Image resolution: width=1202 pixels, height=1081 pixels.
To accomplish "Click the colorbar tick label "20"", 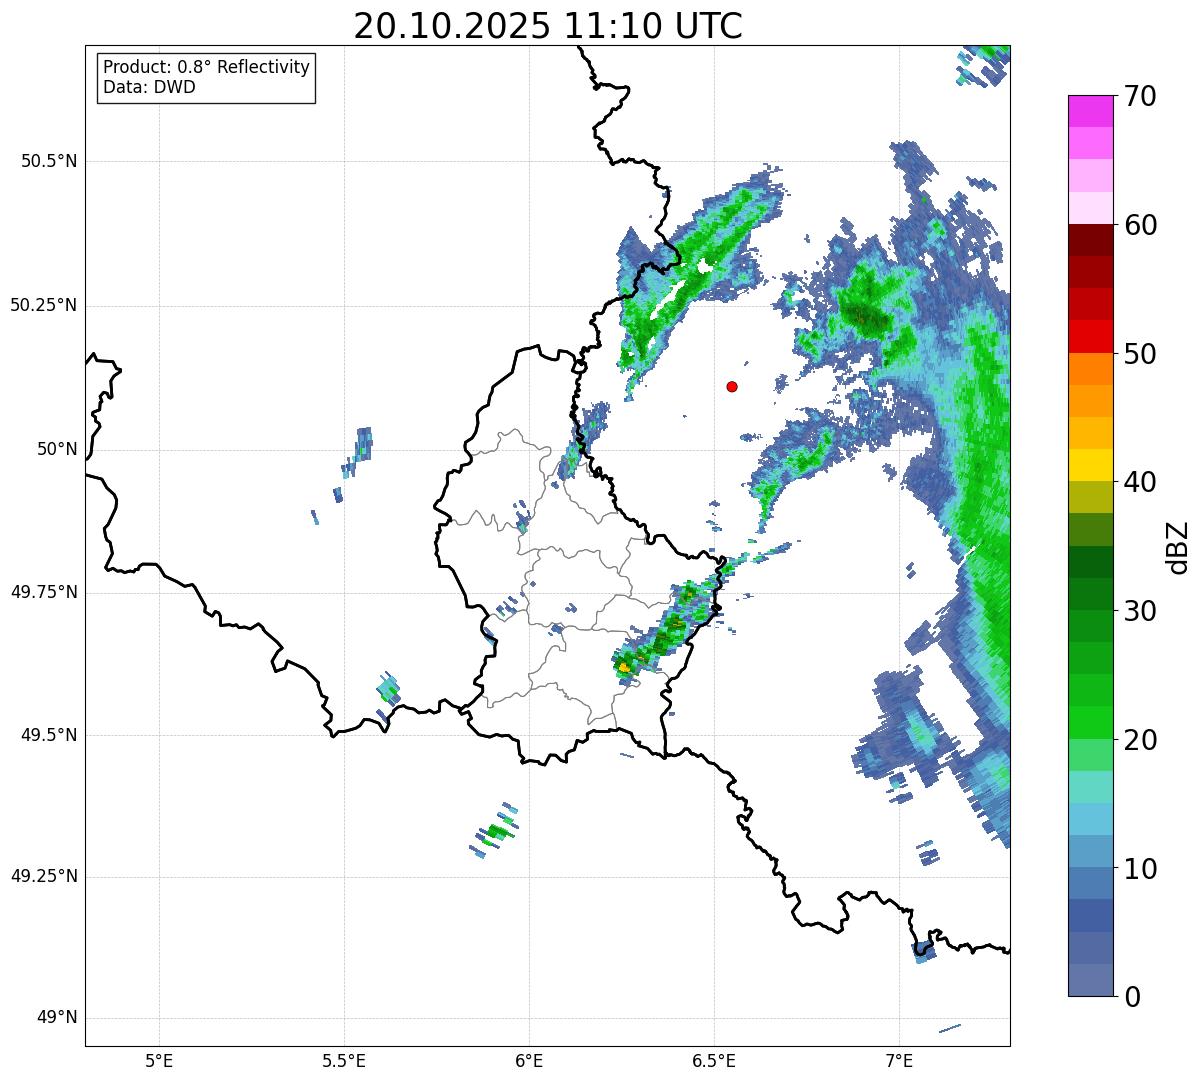I will point(1140,740).
